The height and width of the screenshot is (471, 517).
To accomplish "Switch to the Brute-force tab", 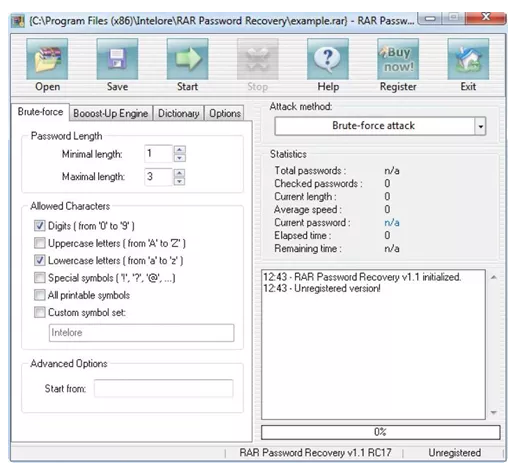I will point(40,112).
